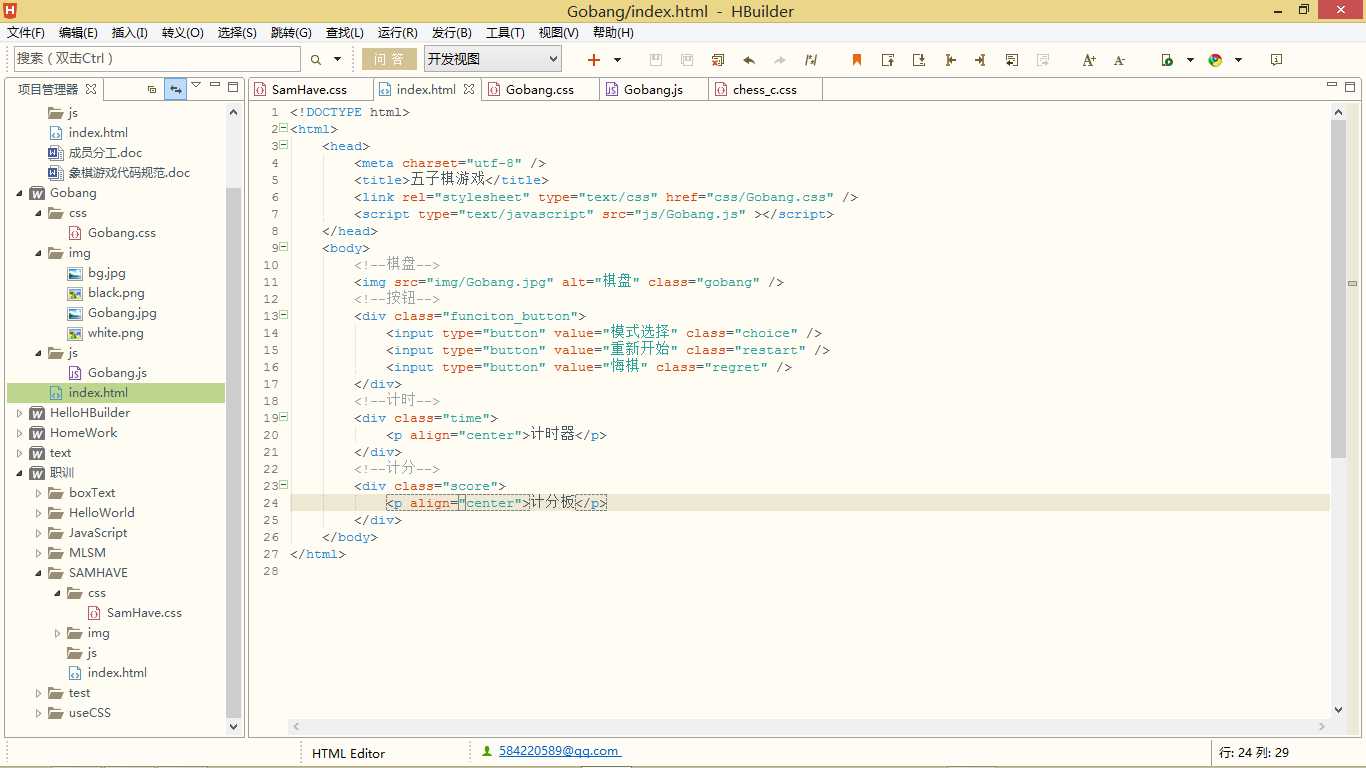
Task: Click the editor vertical scrollbar
Action: tap(1339, 290)
